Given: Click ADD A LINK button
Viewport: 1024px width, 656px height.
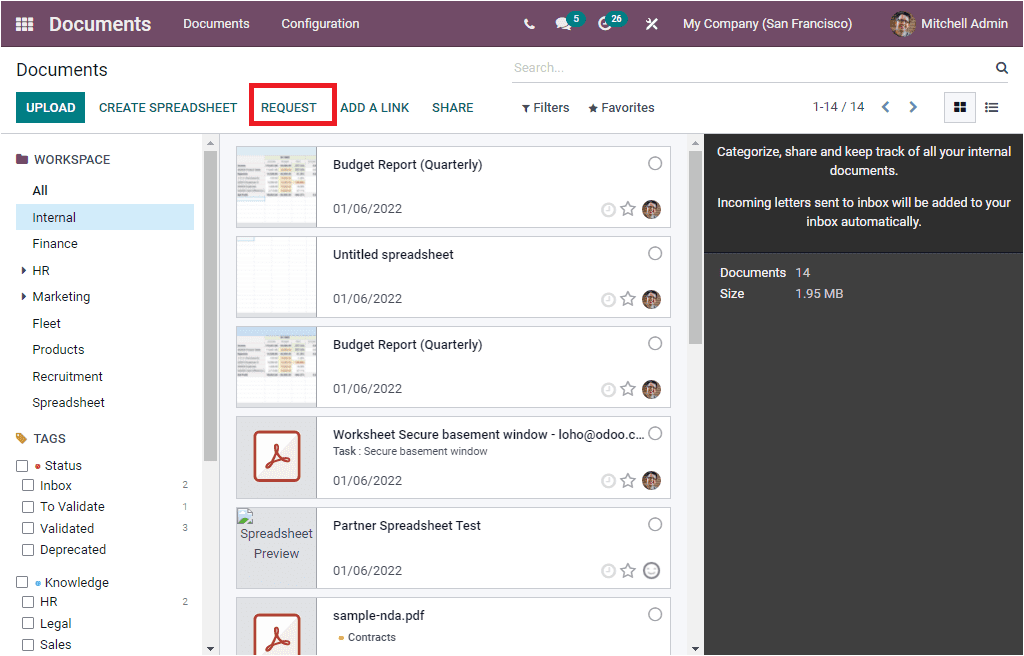Looking at the screenshot, I should click(x=375, y=108).
